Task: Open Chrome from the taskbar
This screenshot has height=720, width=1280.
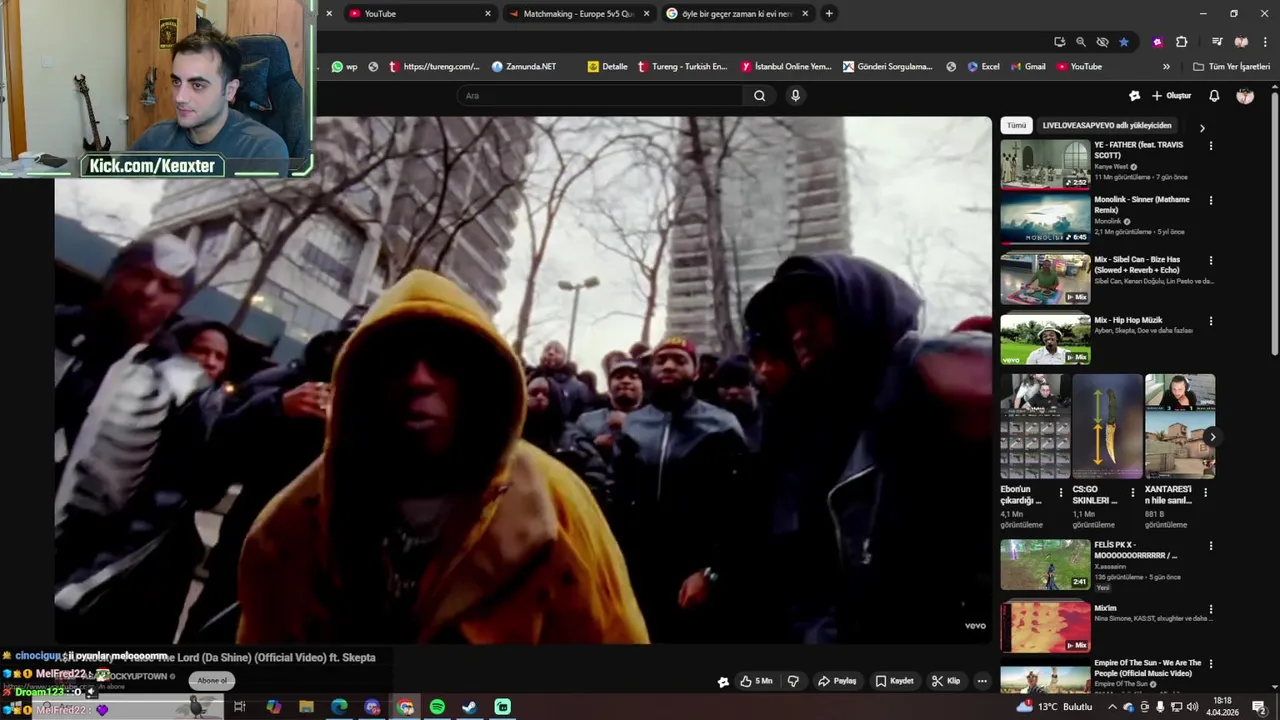Action: [405, 707]
